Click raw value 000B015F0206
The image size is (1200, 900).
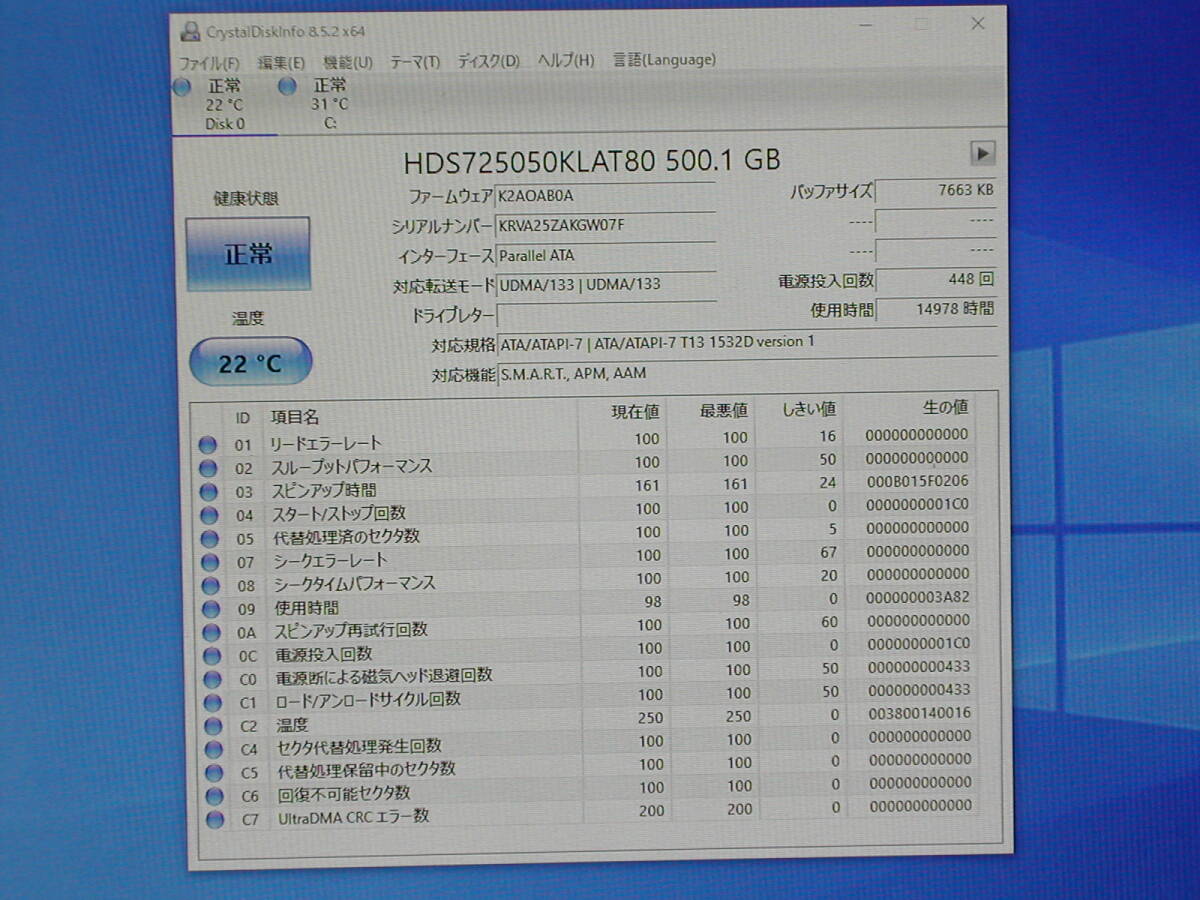(x=919, y=481)
